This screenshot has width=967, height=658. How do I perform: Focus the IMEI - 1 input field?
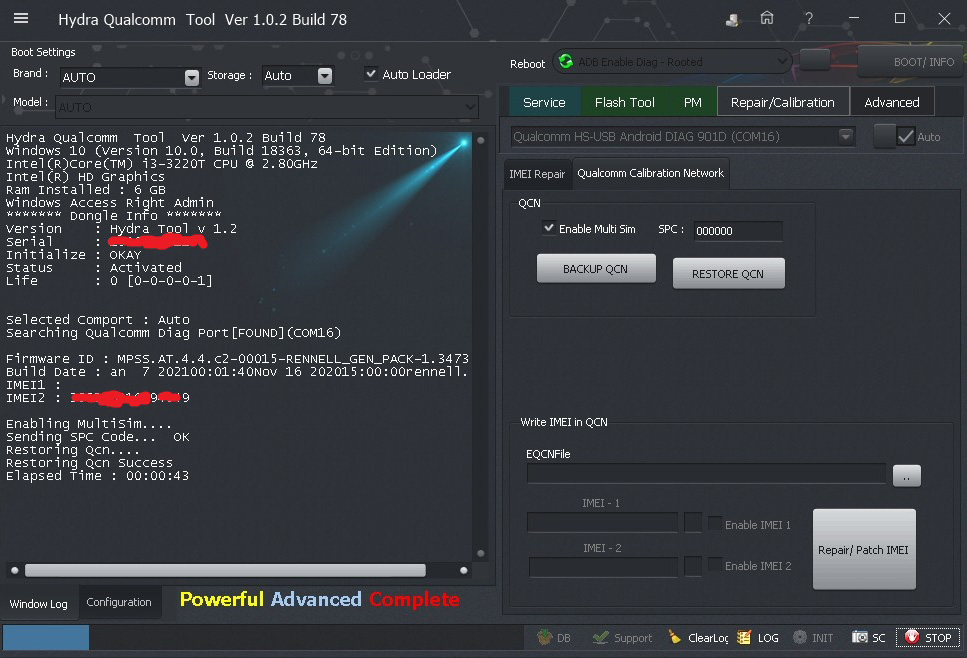coord(603,522)
